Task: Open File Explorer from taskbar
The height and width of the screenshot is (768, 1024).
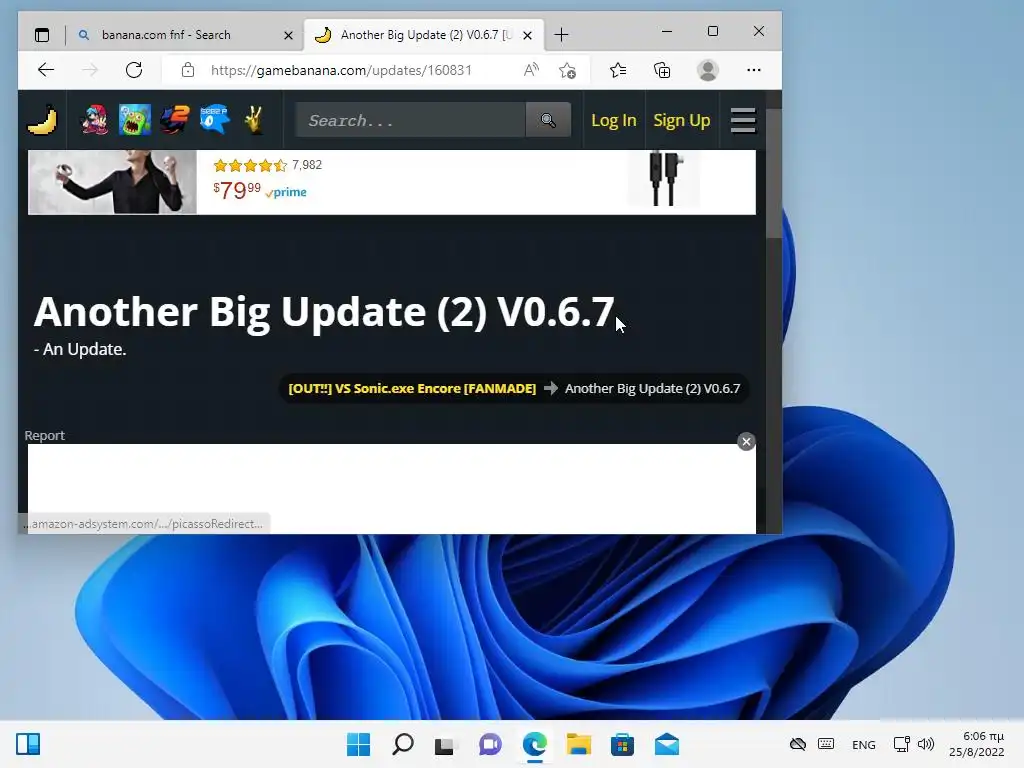Action: (x=578, y=744)
